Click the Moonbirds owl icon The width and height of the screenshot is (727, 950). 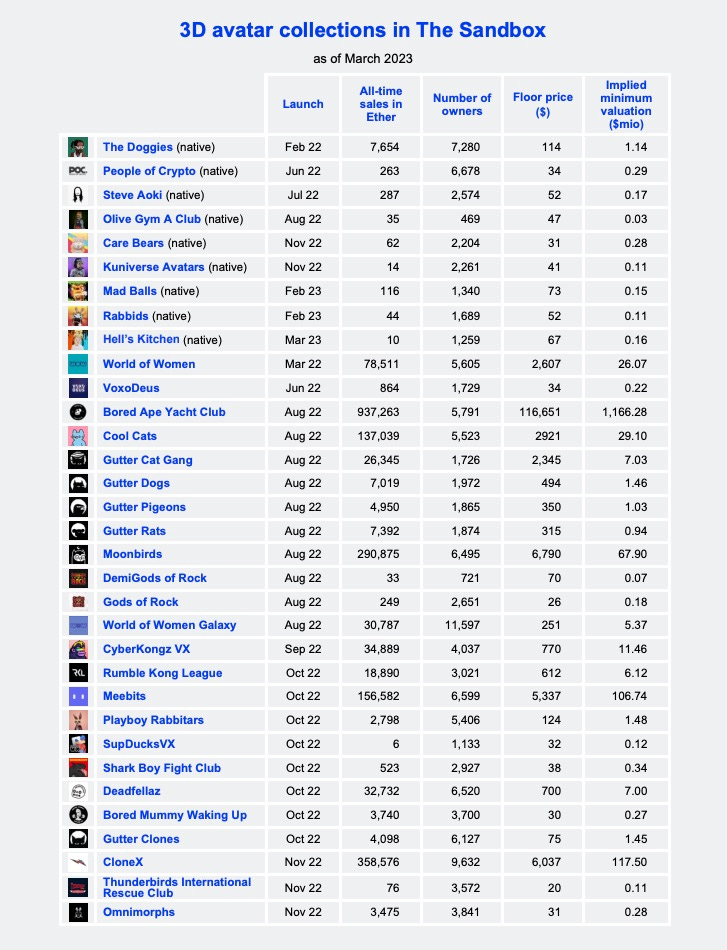click(78, 554)
